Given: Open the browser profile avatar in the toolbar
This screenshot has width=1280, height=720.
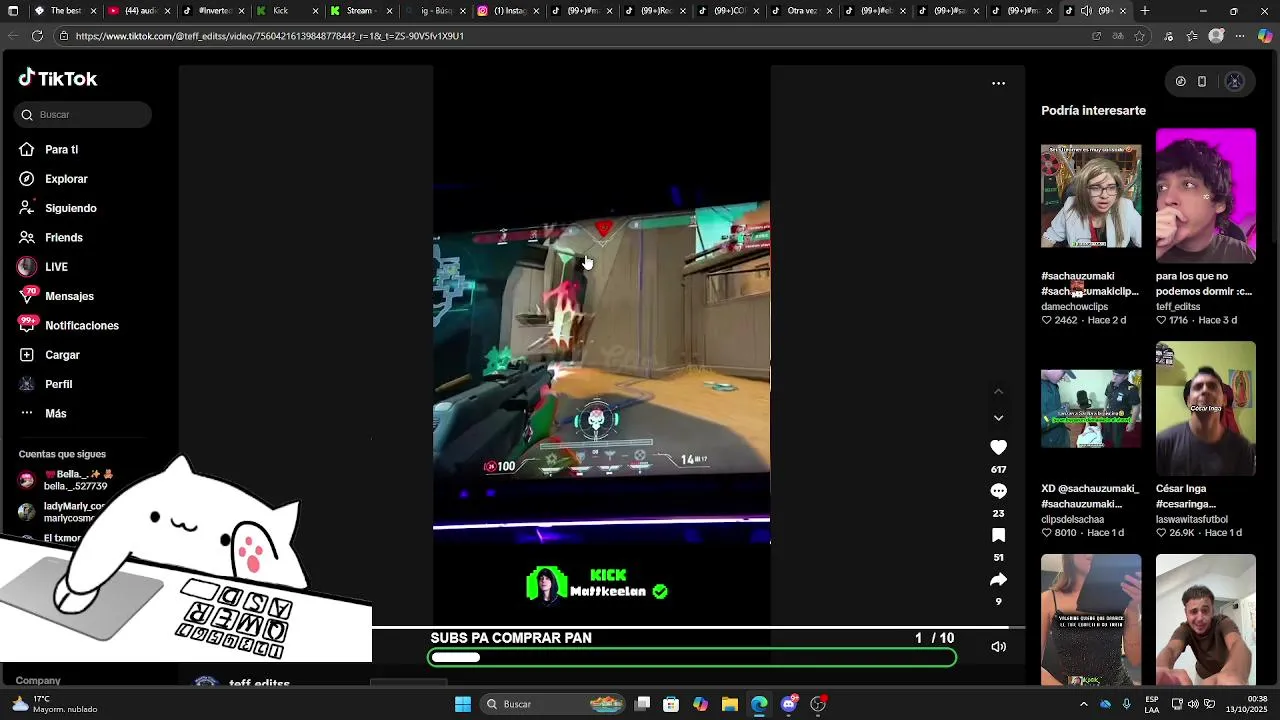Looking at the screenshot, I should coord(1216,36).
